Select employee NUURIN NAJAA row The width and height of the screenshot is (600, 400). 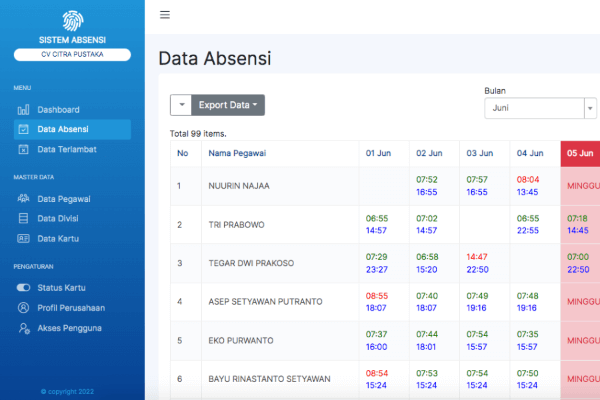coord(239,186)
